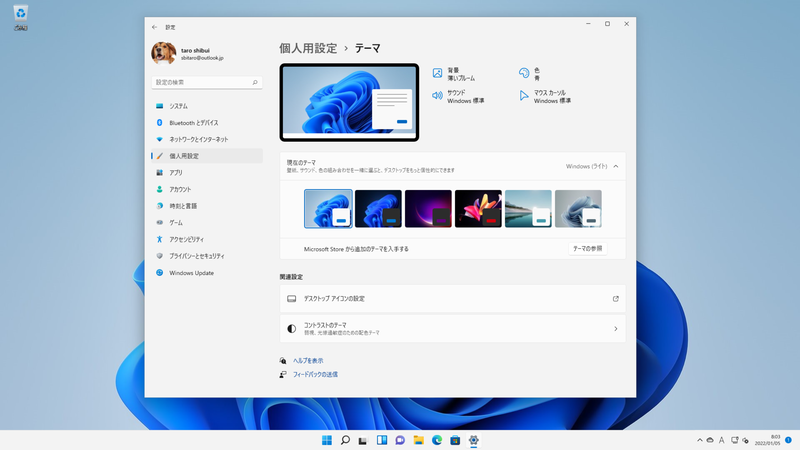Click the ヘルプを表示 link

[308, 361]
